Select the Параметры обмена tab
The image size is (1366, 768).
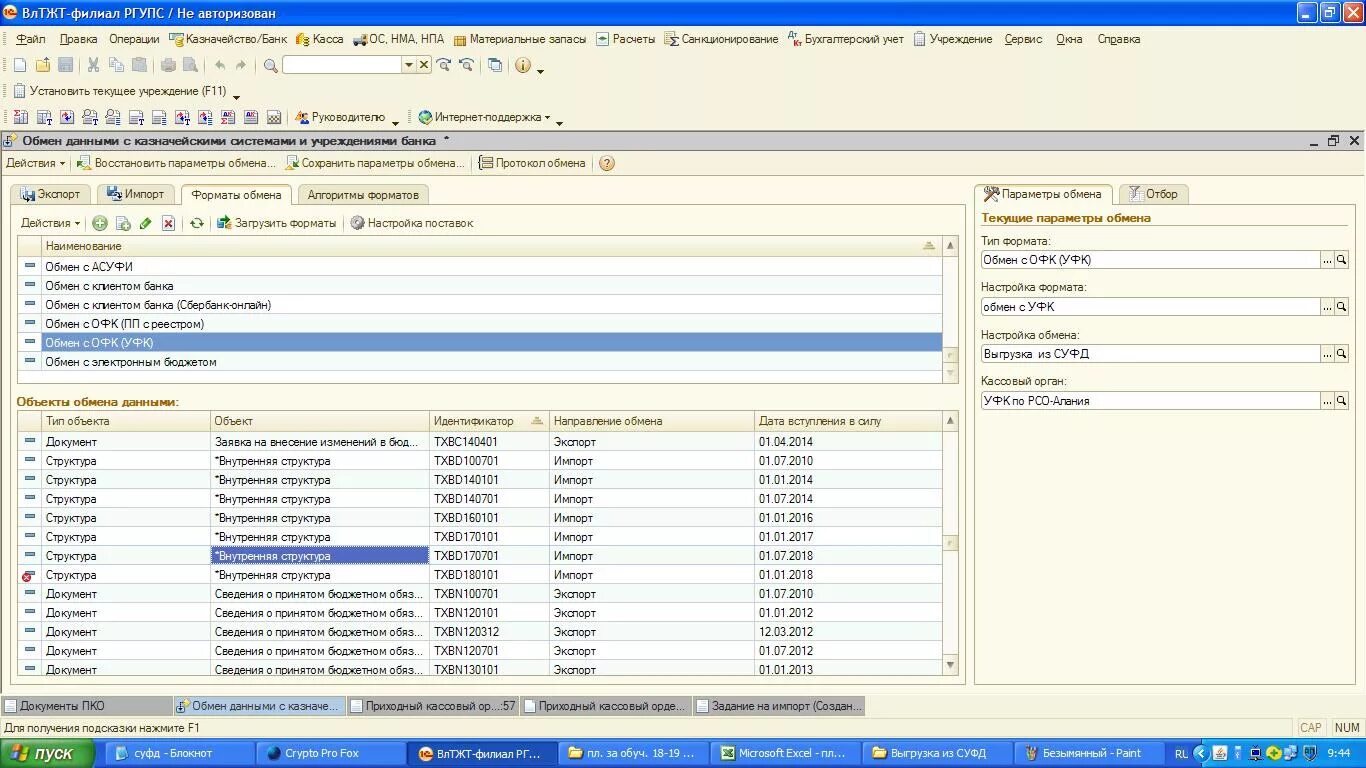(1043, 194)
